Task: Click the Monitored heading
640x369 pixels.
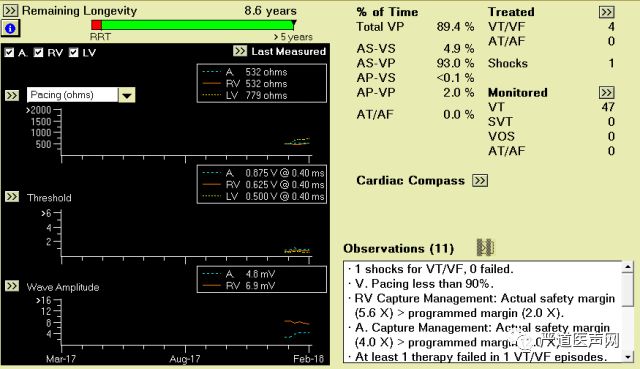Action: pos(518,92)
